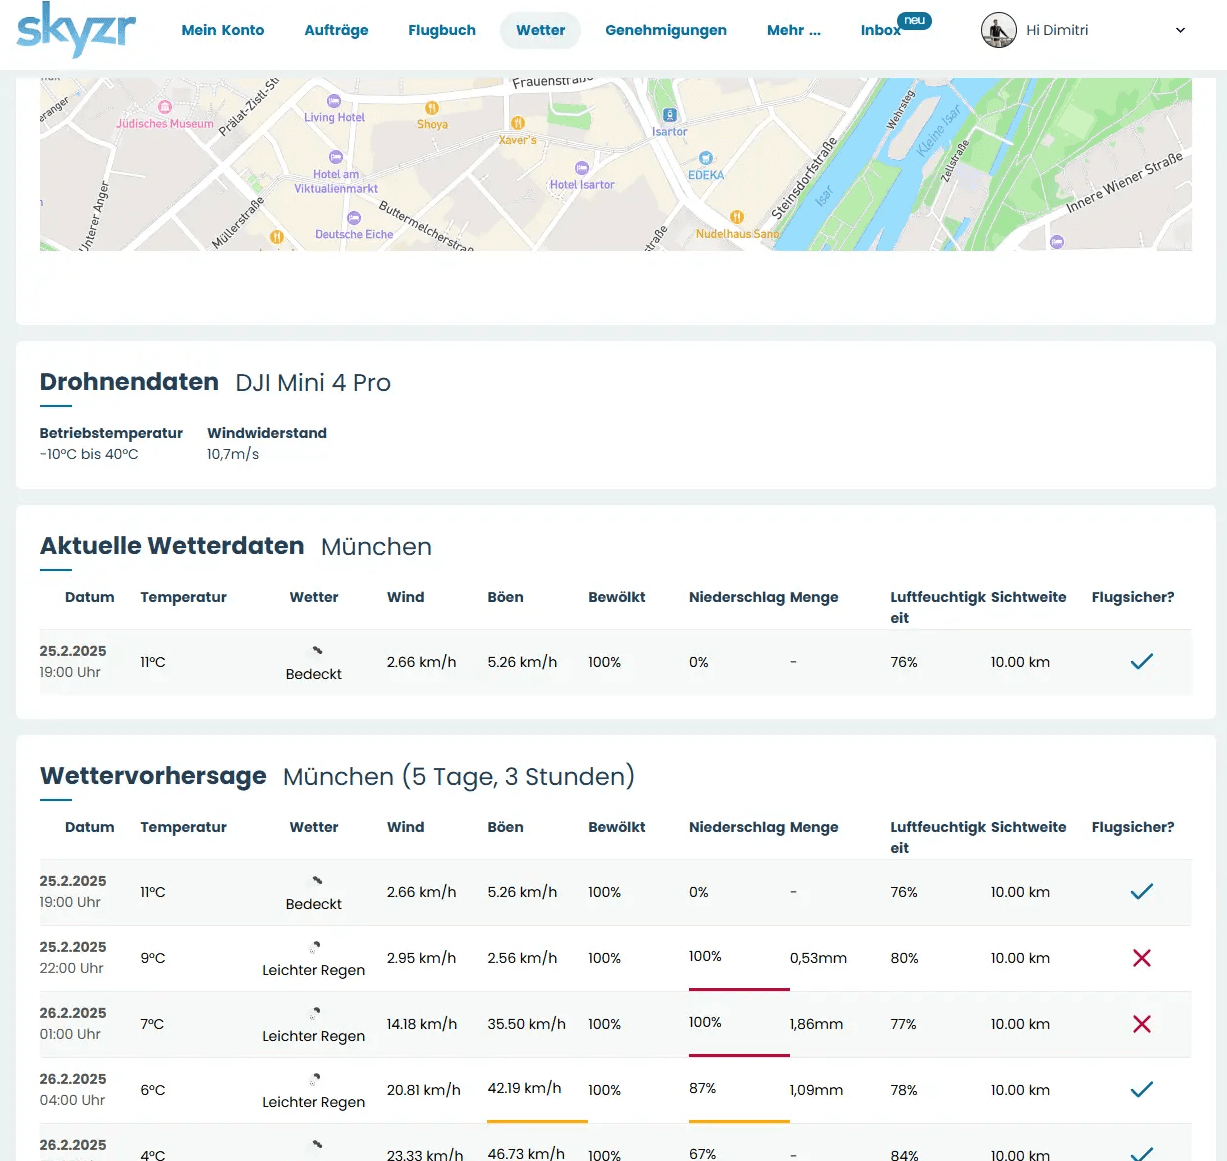Click the 35.50 km/h gust value
Image resolution: width=1227 pixels, height=1161 pixels.
[526, 1024]
